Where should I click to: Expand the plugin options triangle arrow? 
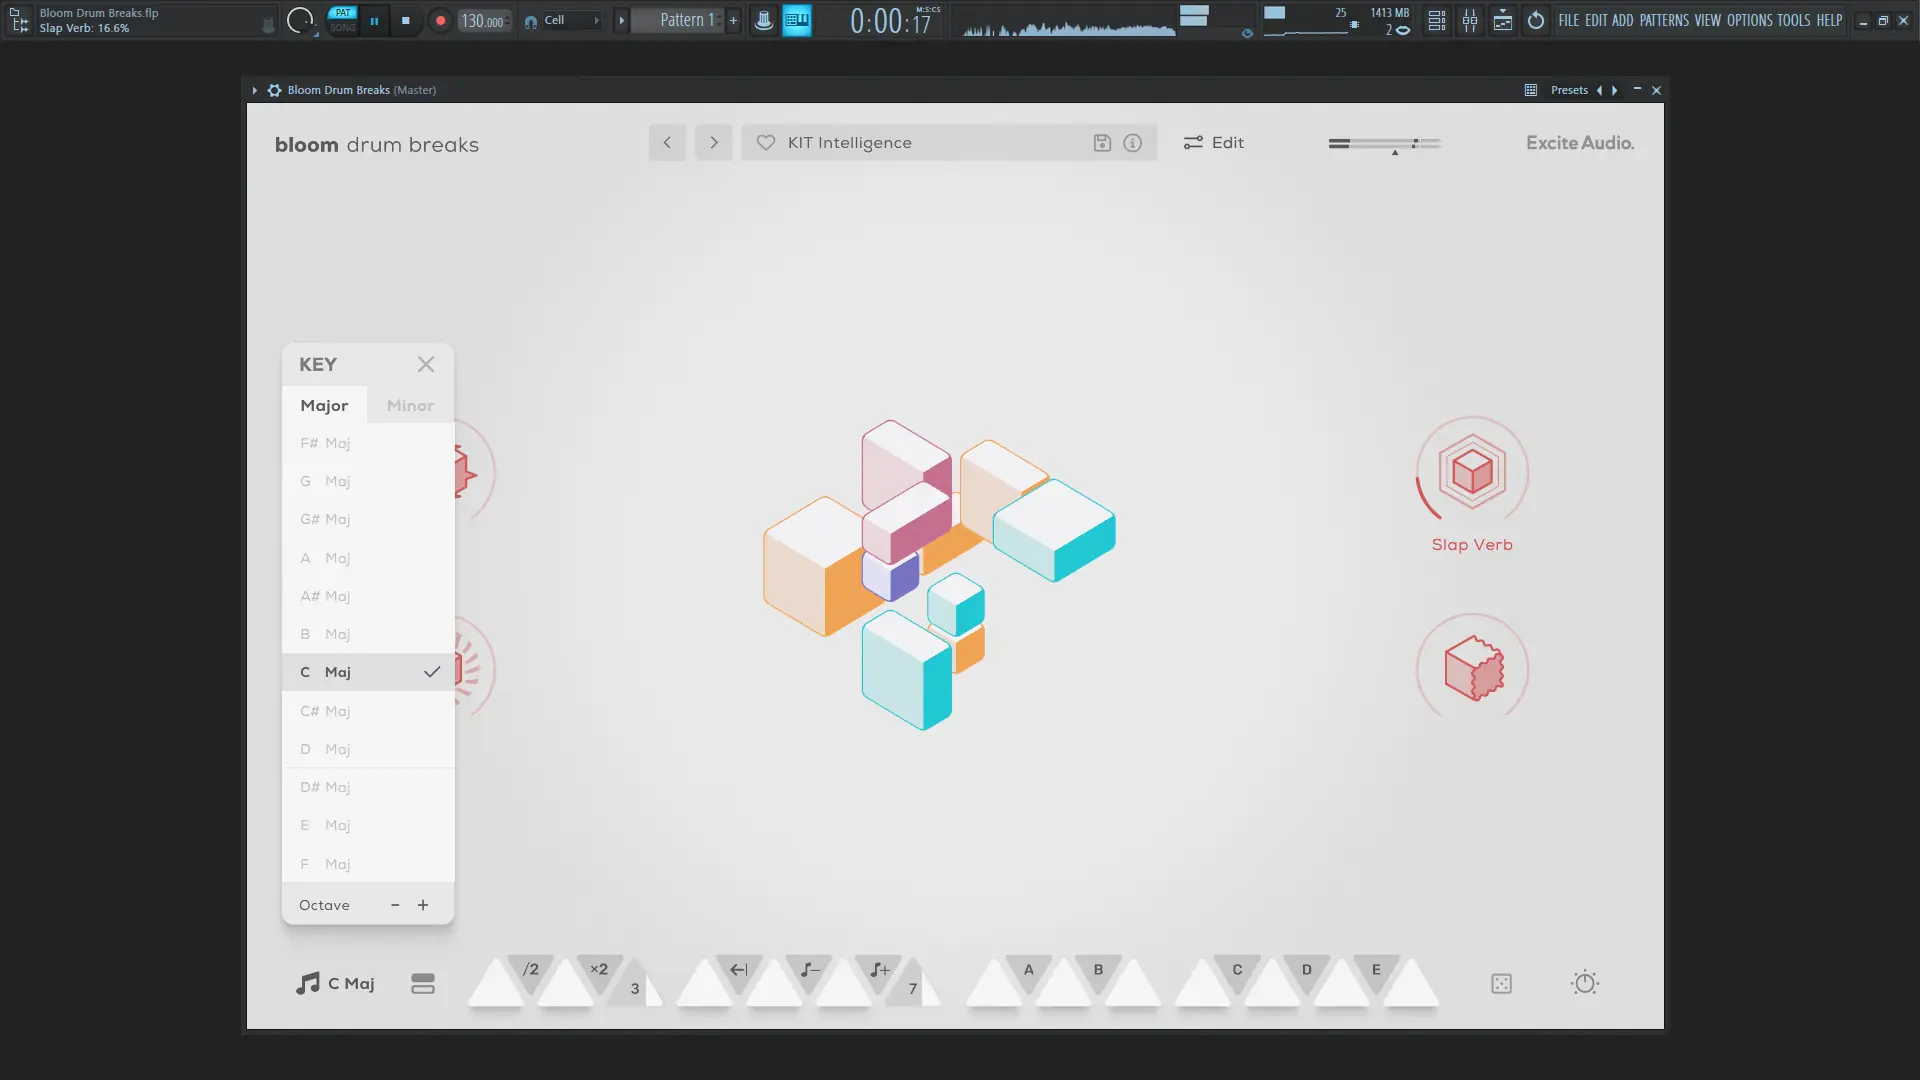(254, 90)
